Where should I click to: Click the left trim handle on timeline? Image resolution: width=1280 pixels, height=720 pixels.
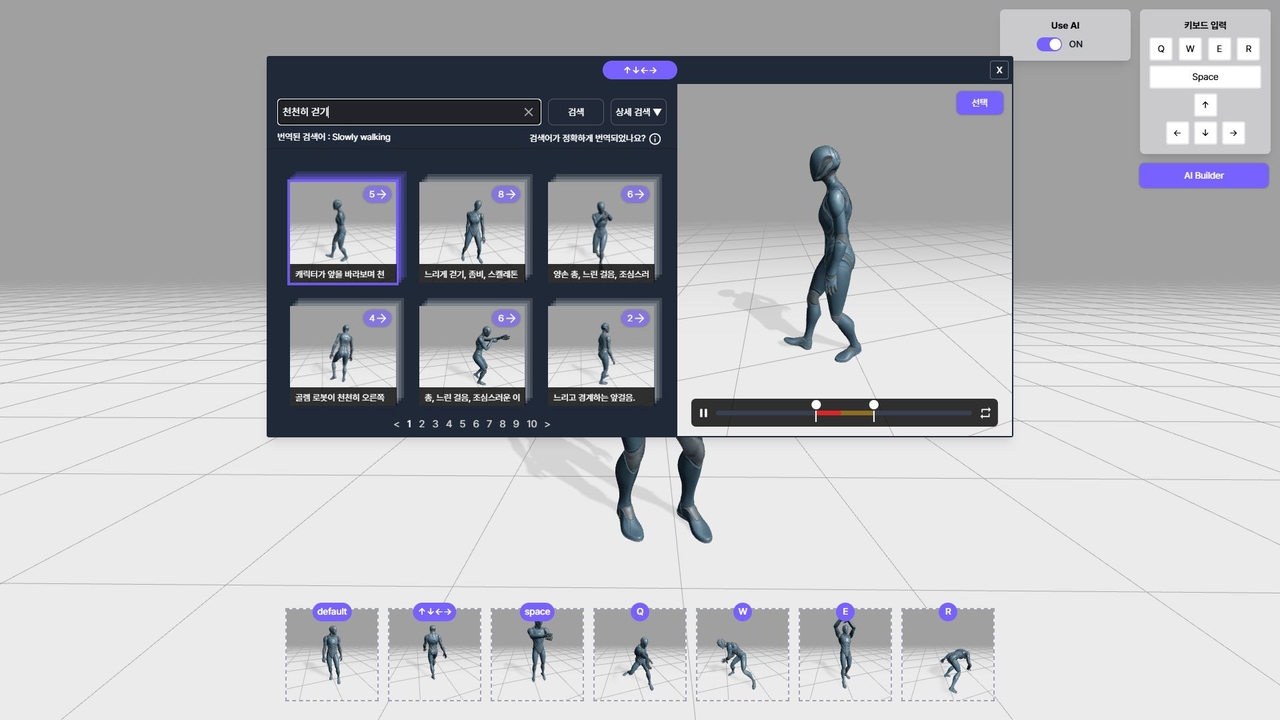tap(816, 405)
